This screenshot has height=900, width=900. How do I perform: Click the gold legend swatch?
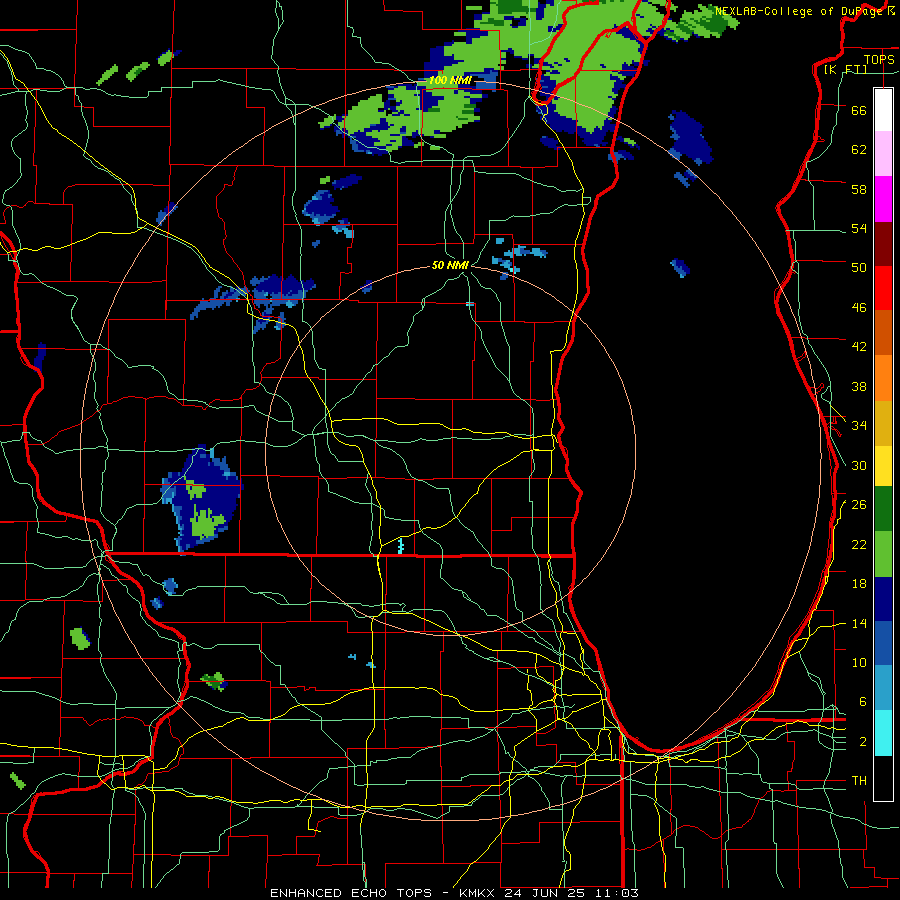[883, 423]
